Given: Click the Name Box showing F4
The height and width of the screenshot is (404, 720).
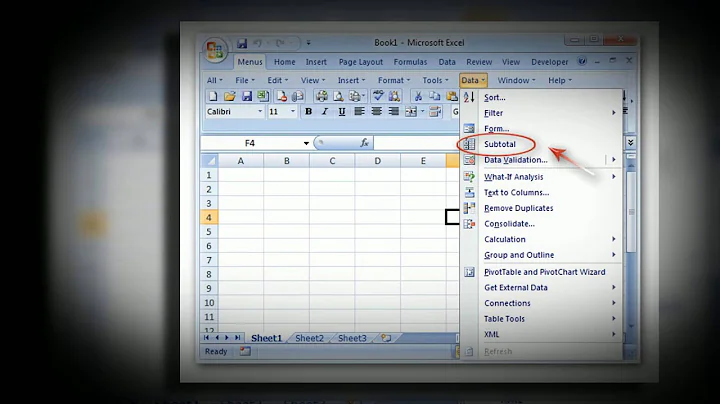Looking at the screenshot, I should click(x=250, y=143).
